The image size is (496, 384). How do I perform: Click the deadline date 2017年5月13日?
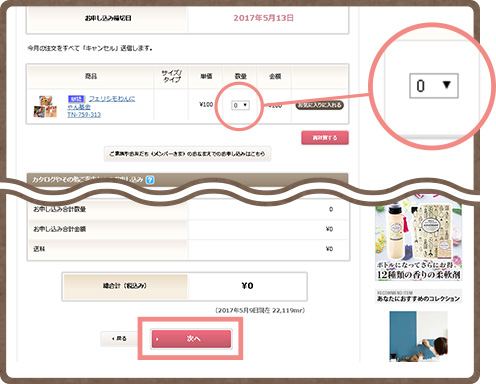point(263,18)
